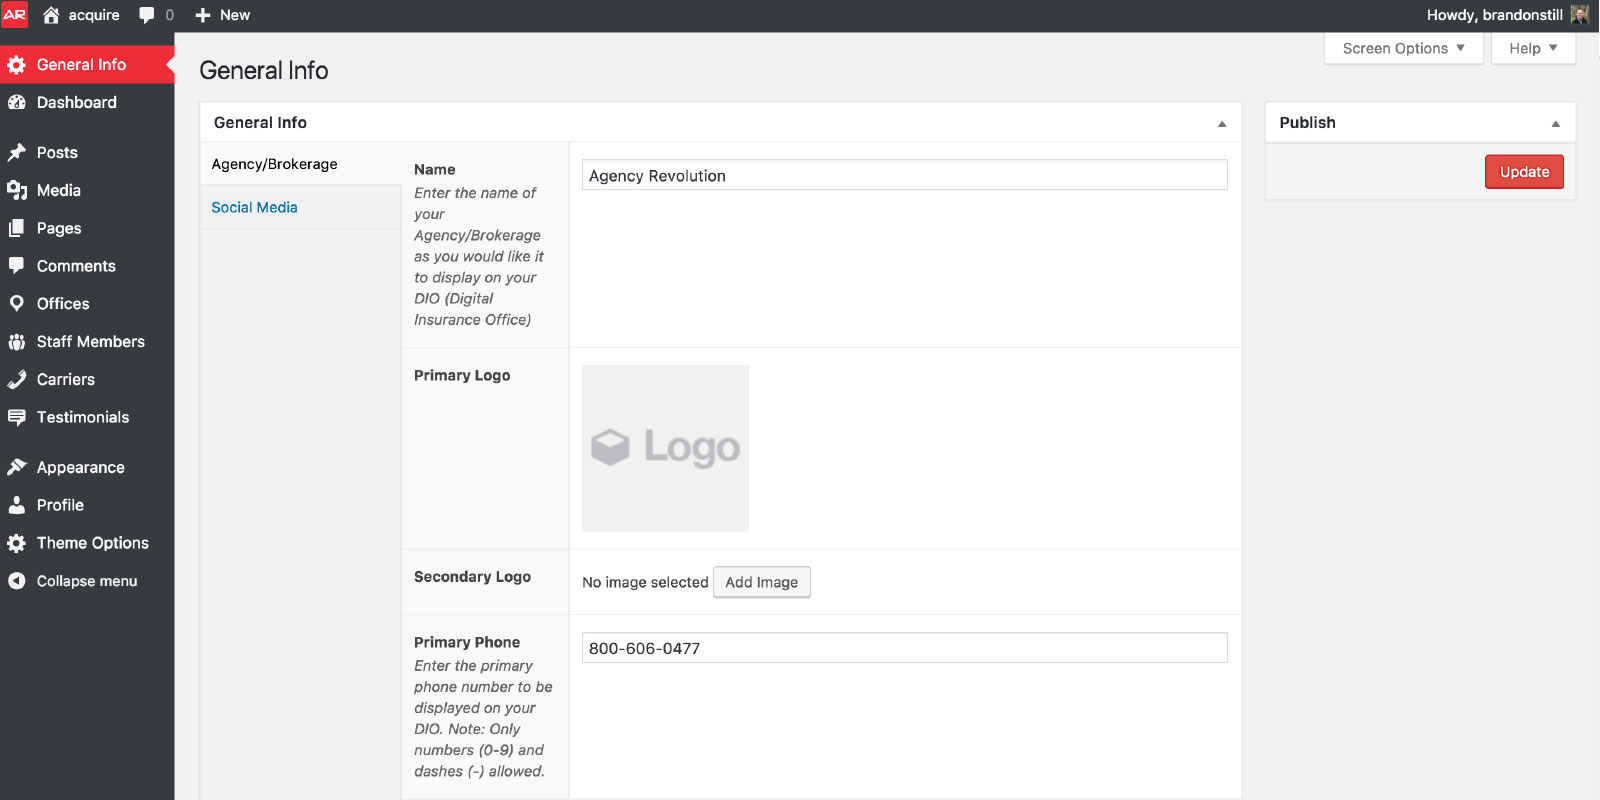Open the Help dropdown tab
1600x800 pixels.
pos(1533,48)
